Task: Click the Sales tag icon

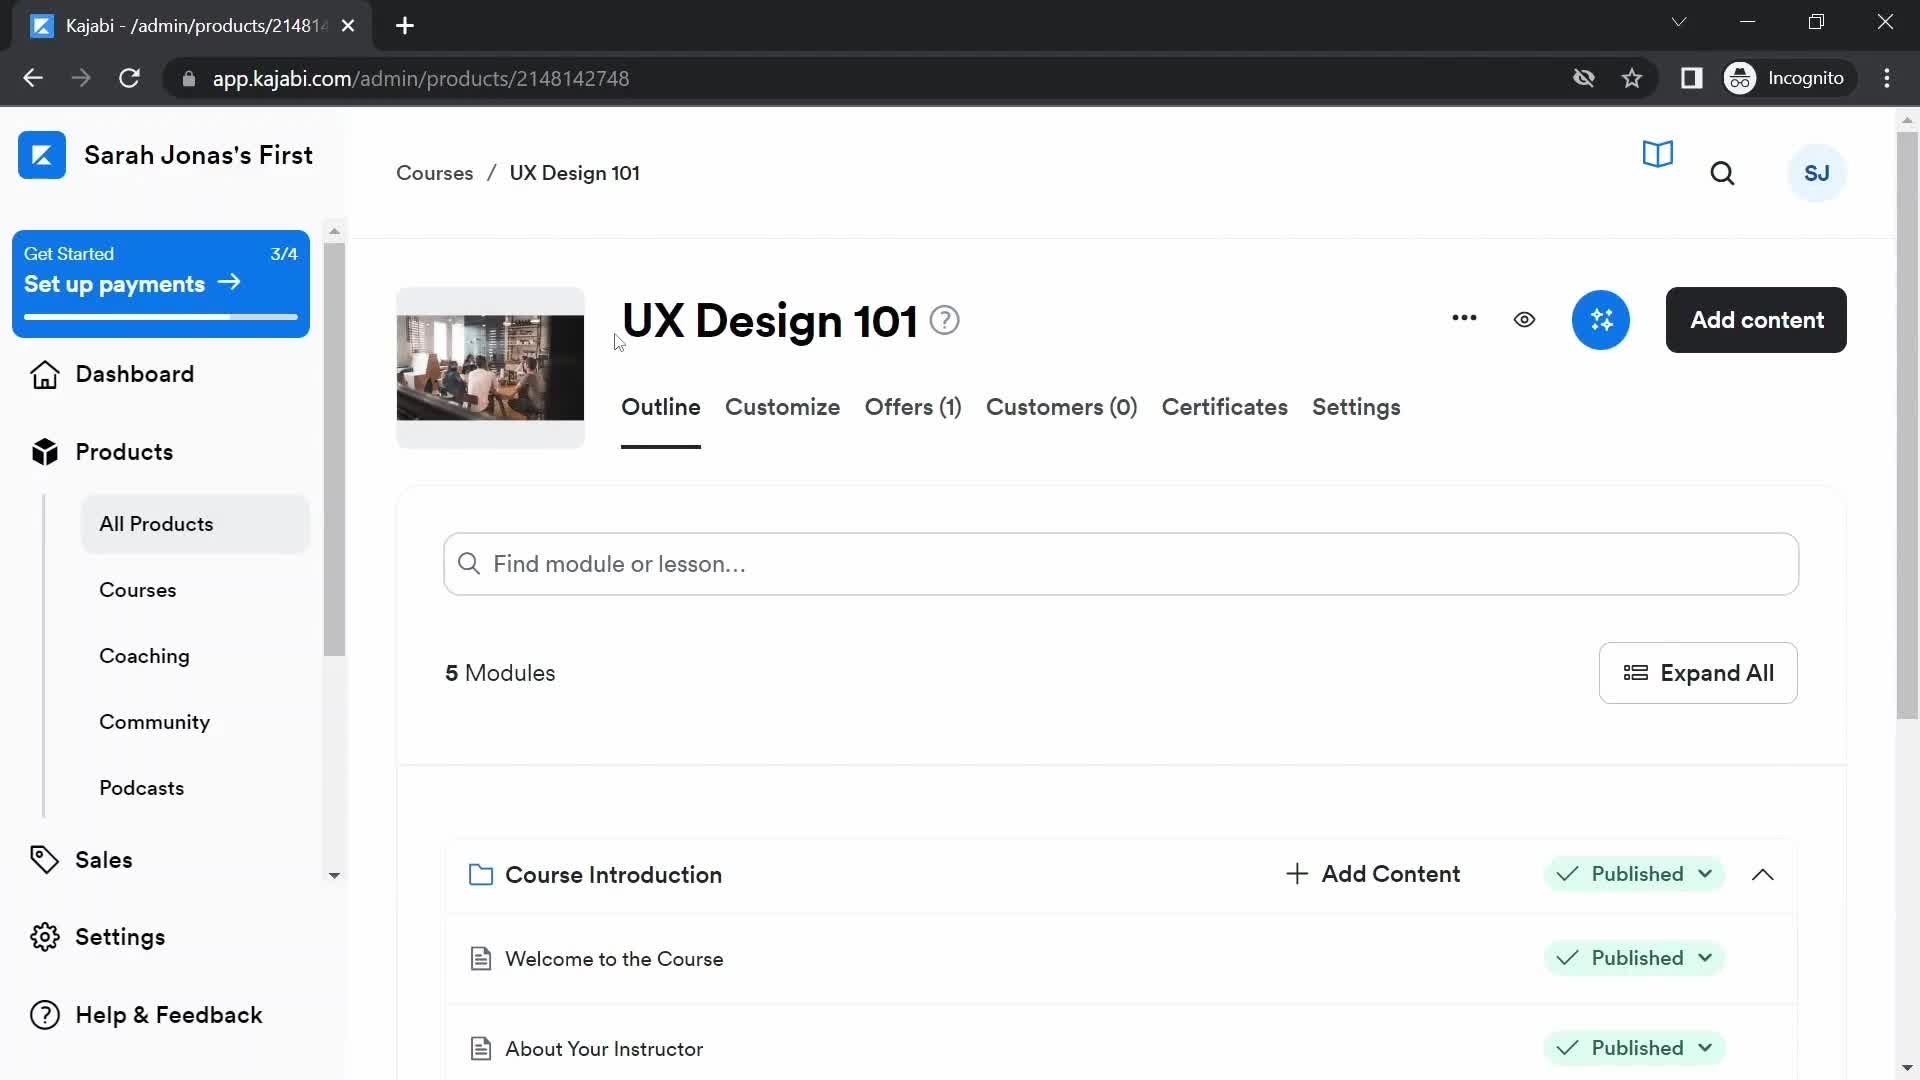Action: (45, 860)
